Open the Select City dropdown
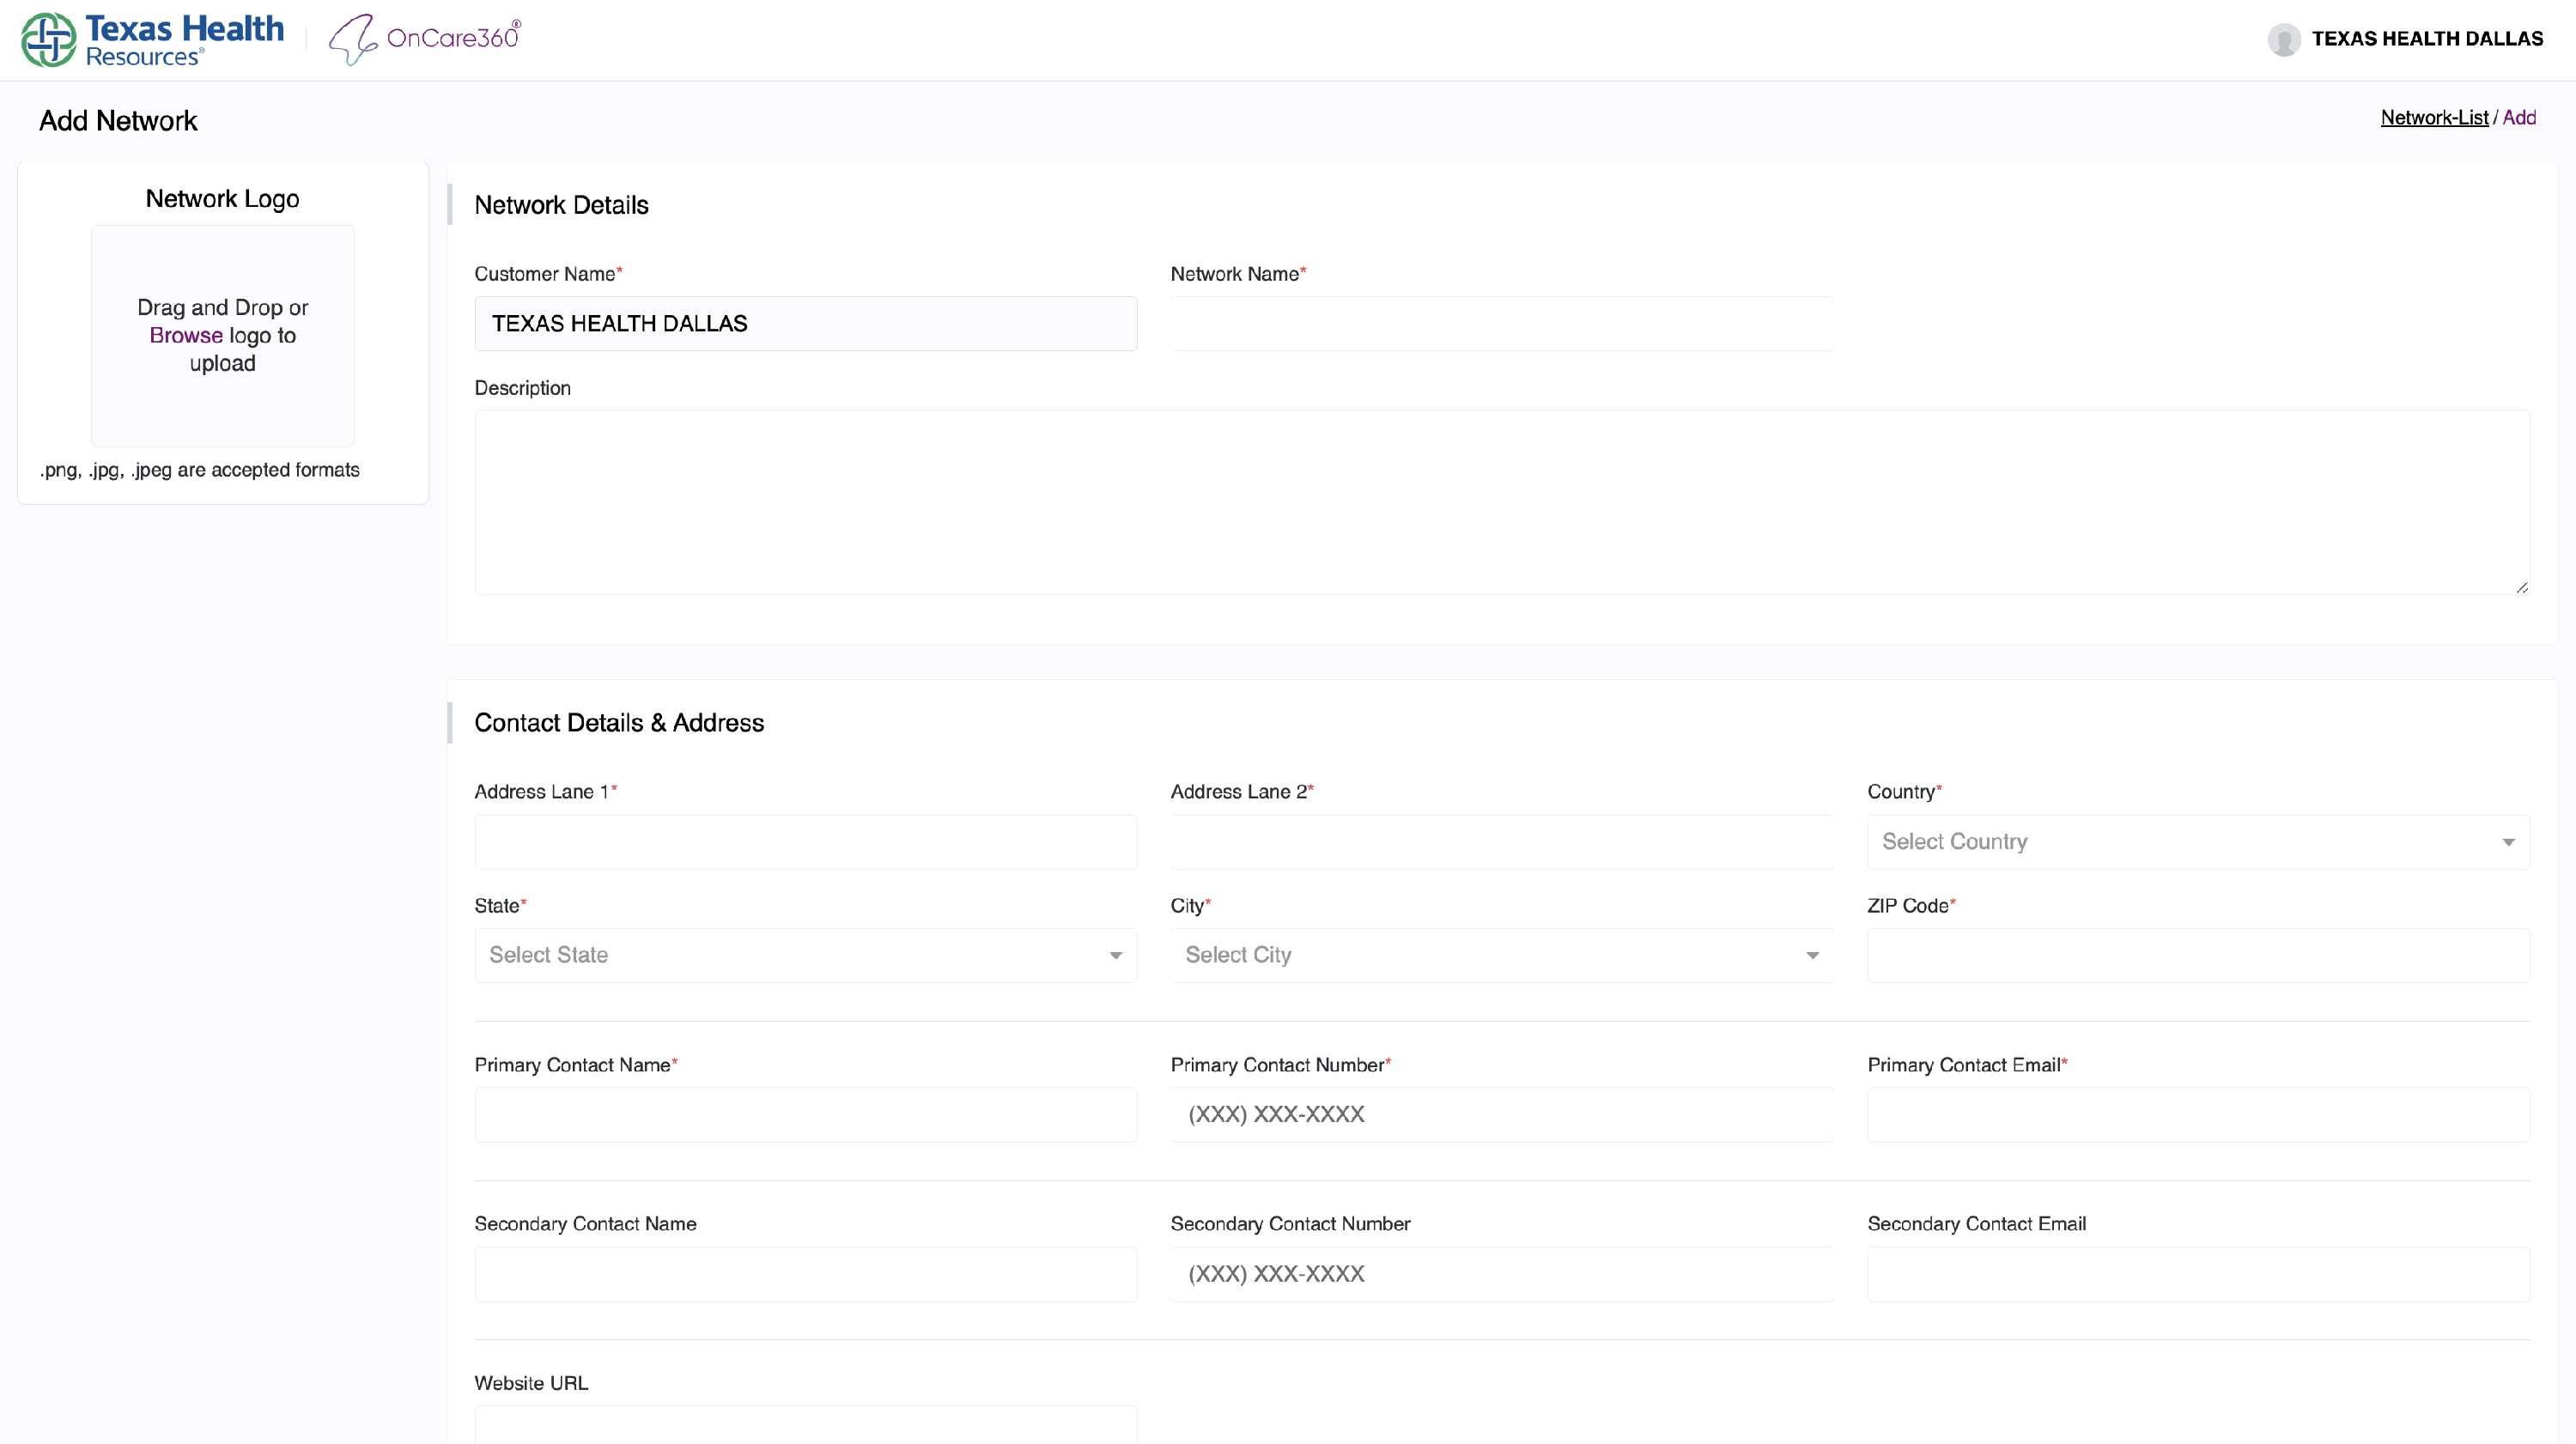 pos(1501,955)
